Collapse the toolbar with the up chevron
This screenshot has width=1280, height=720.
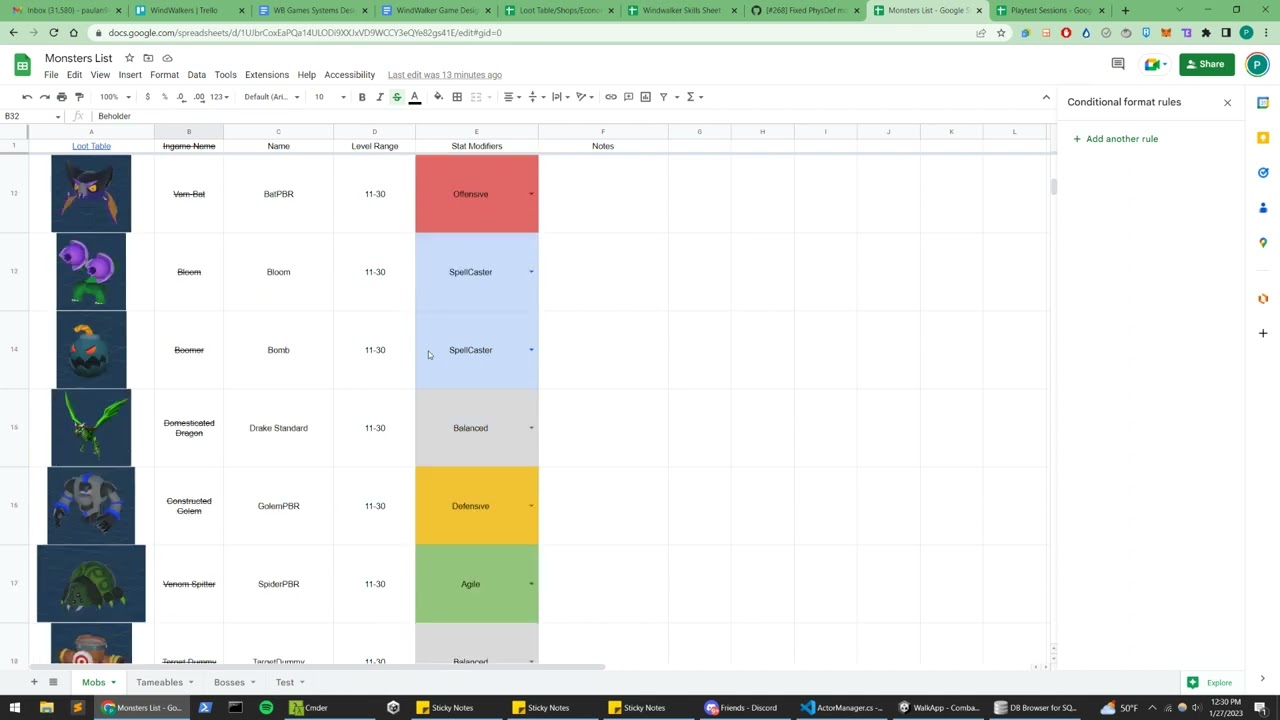click(1046, 97)
